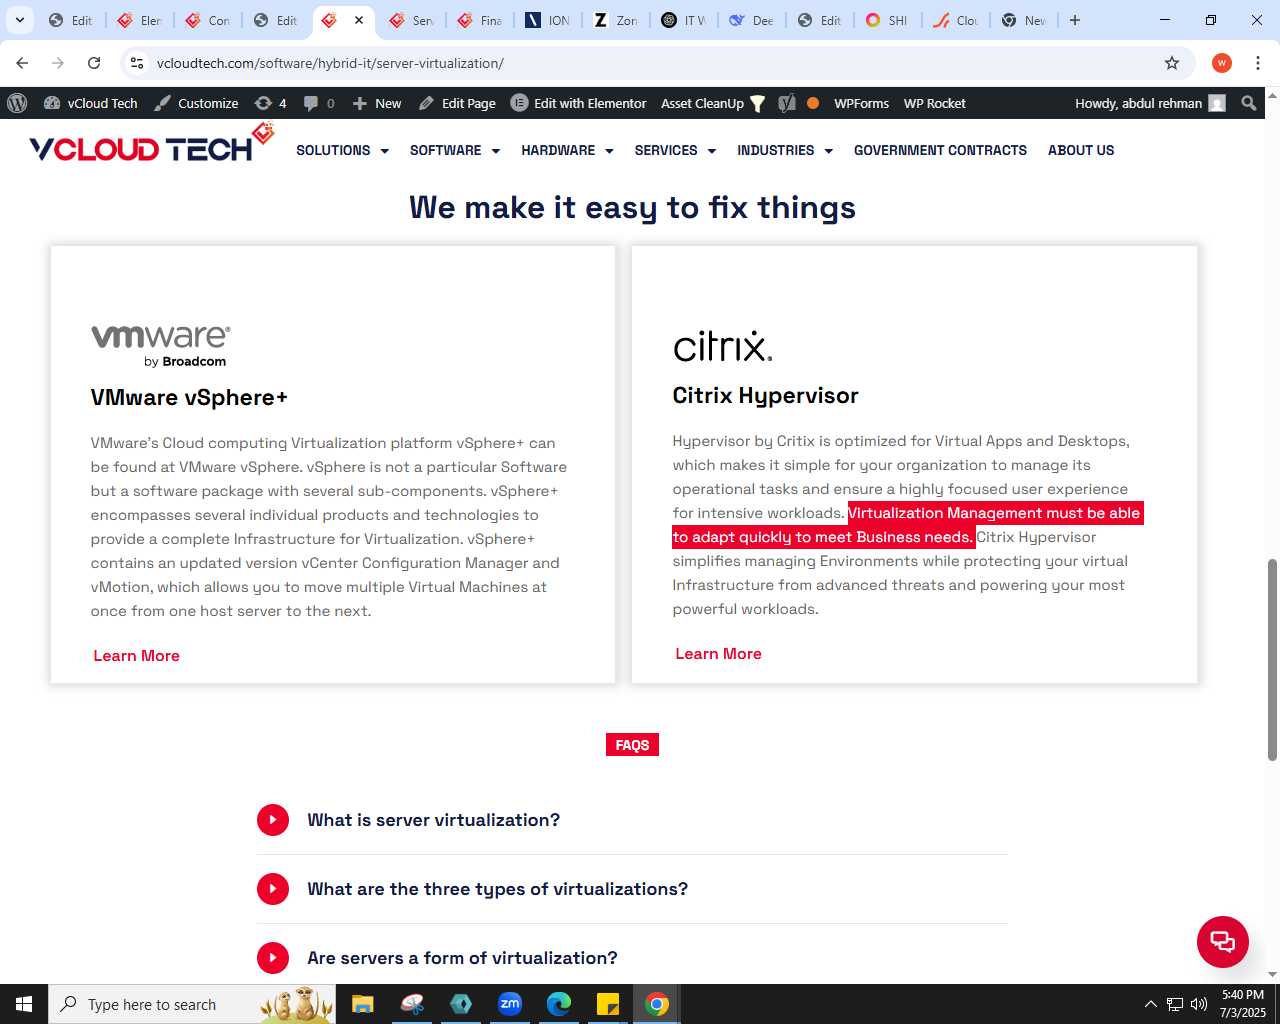Open the Yoast SEO icon in admin bar
Viewport: 1280px width, 1024px height.
tap(787, 103)
